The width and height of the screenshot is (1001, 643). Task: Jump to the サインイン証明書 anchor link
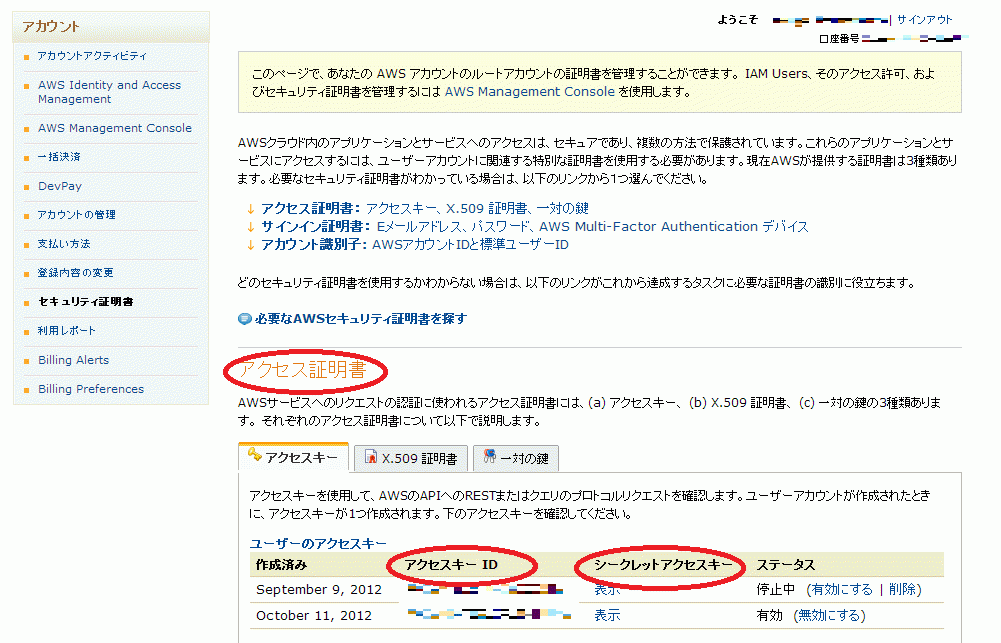click(535, 227)
